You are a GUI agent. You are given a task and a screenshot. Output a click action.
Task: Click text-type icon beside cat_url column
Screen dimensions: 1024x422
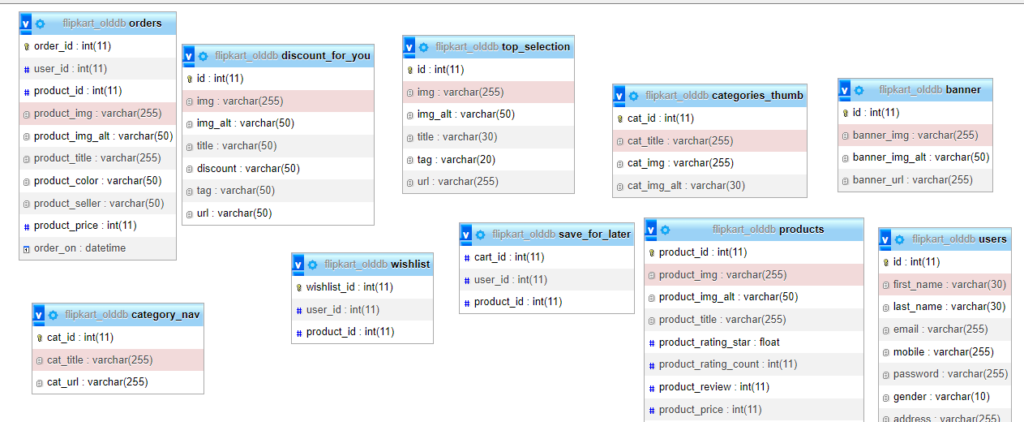[40, 383]
